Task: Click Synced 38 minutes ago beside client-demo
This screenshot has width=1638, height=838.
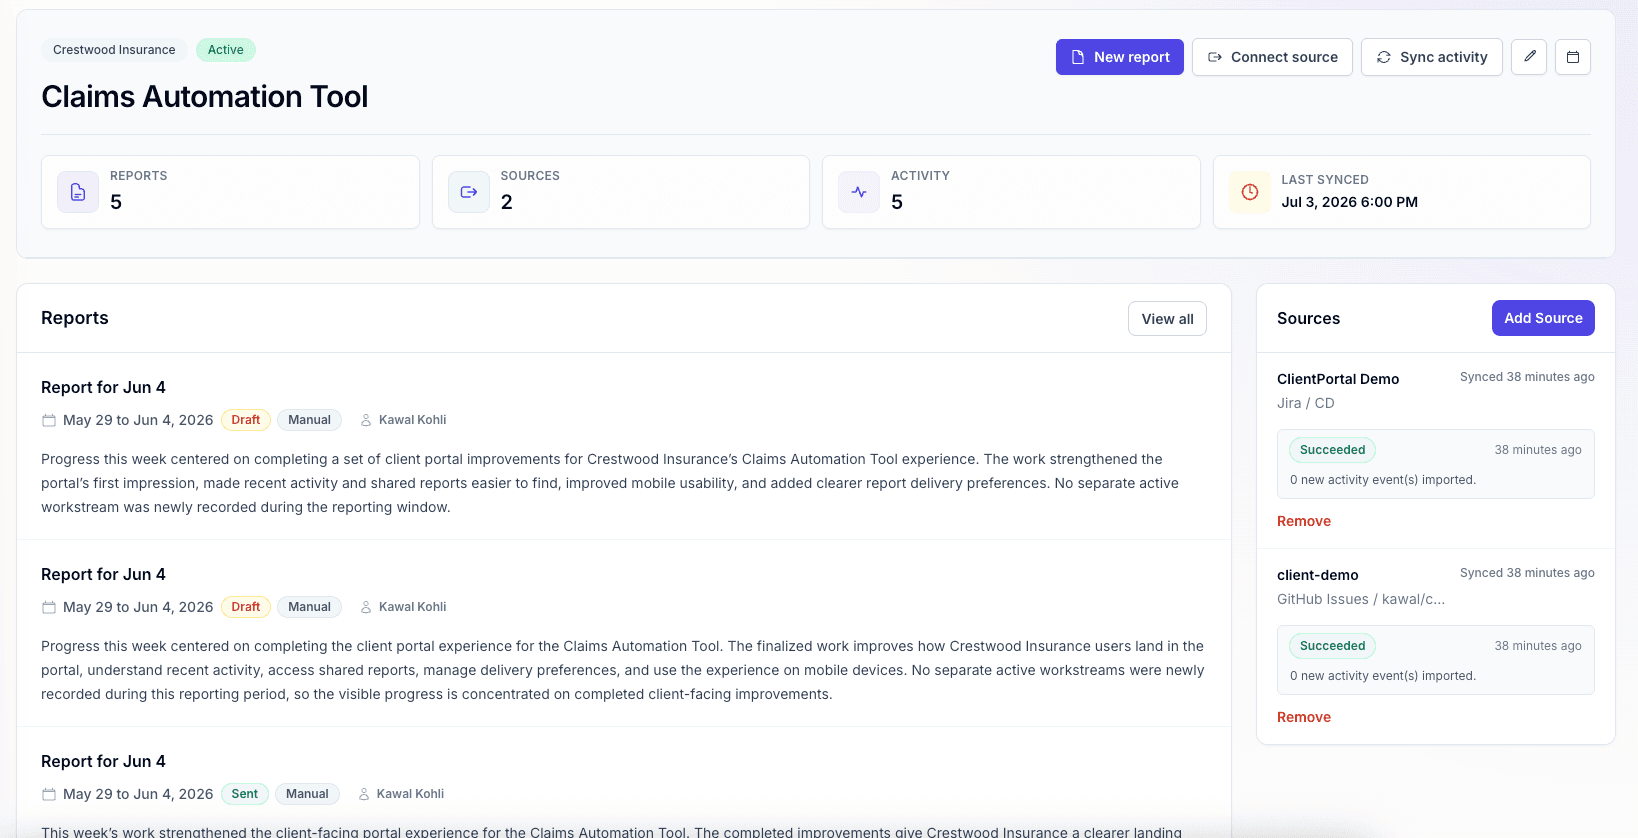Action: 1527,573
